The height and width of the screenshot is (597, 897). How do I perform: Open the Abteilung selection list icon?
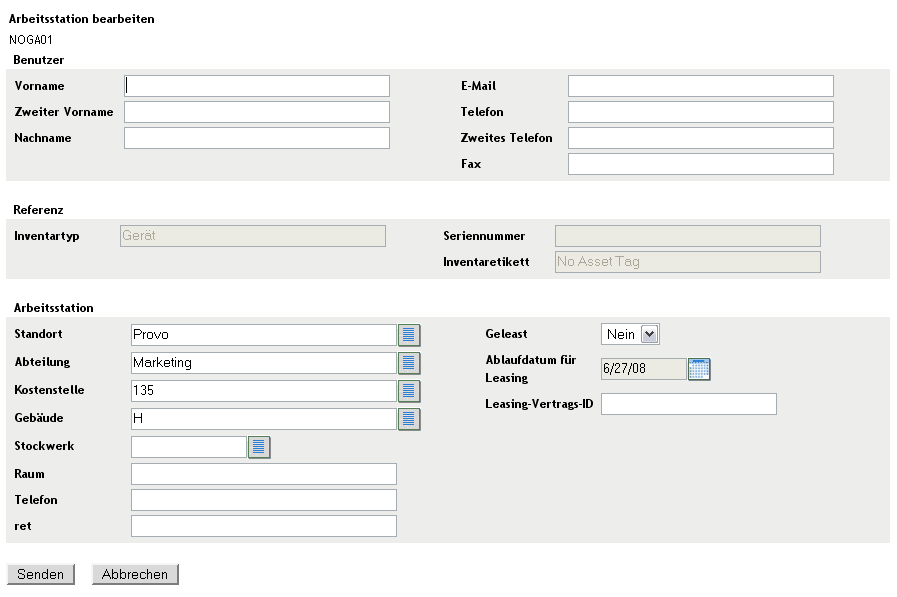tap(409, 363)
